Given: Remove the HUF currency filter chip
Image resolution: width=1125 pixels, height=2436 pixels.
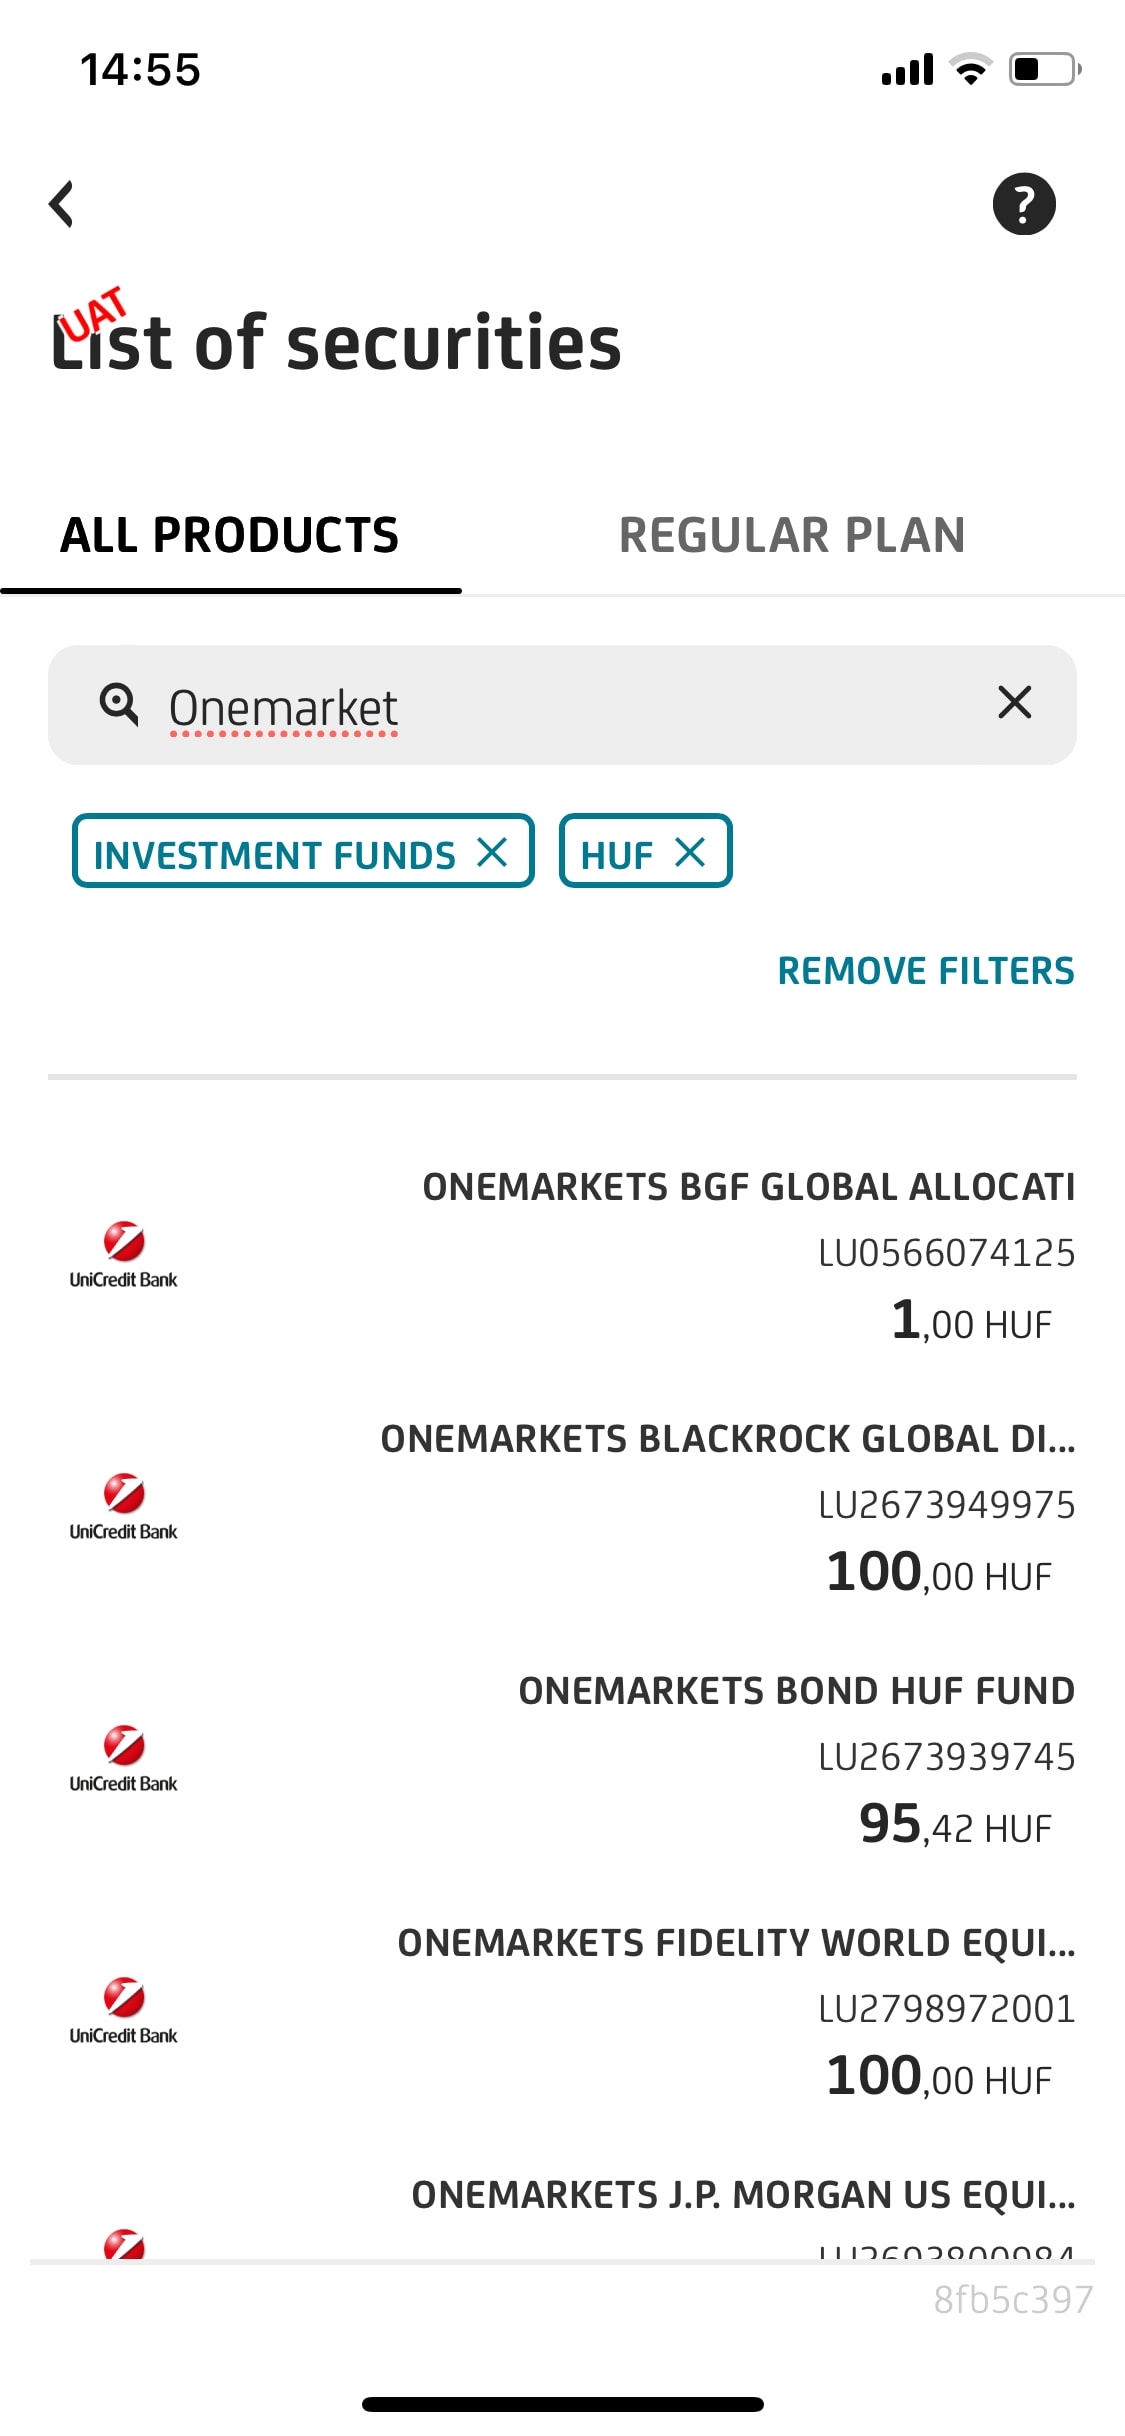Looking at the screenshot, I should click(690, 853).
